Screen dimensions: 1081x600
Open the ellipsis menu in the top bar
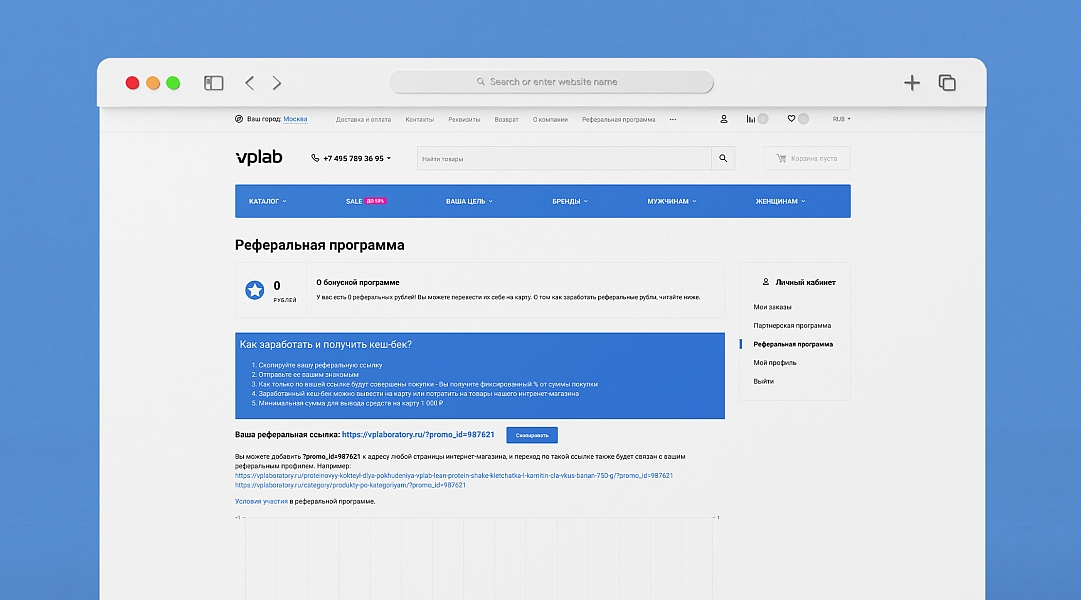pos(672,118)
